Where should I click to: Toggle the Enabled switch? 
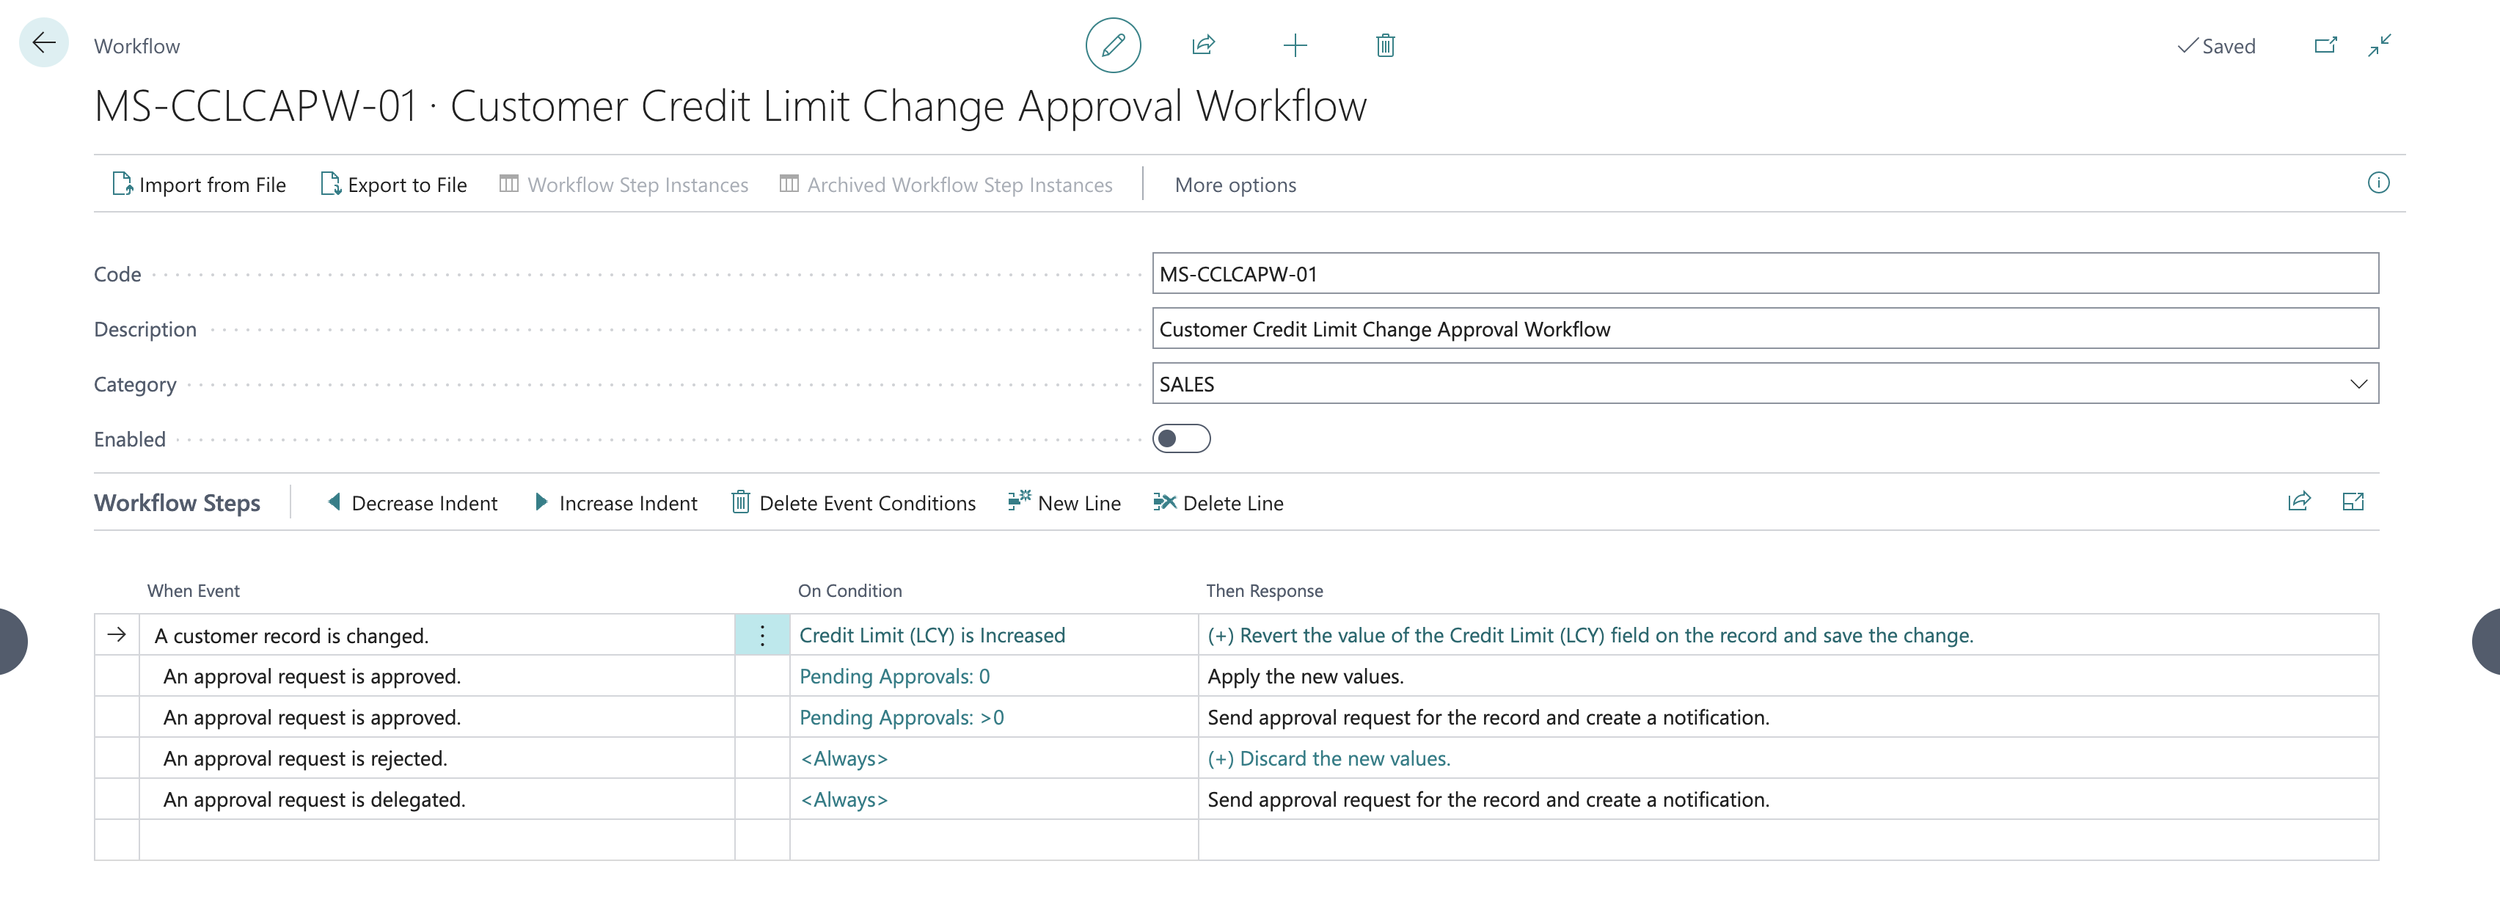pos(1181,439)
